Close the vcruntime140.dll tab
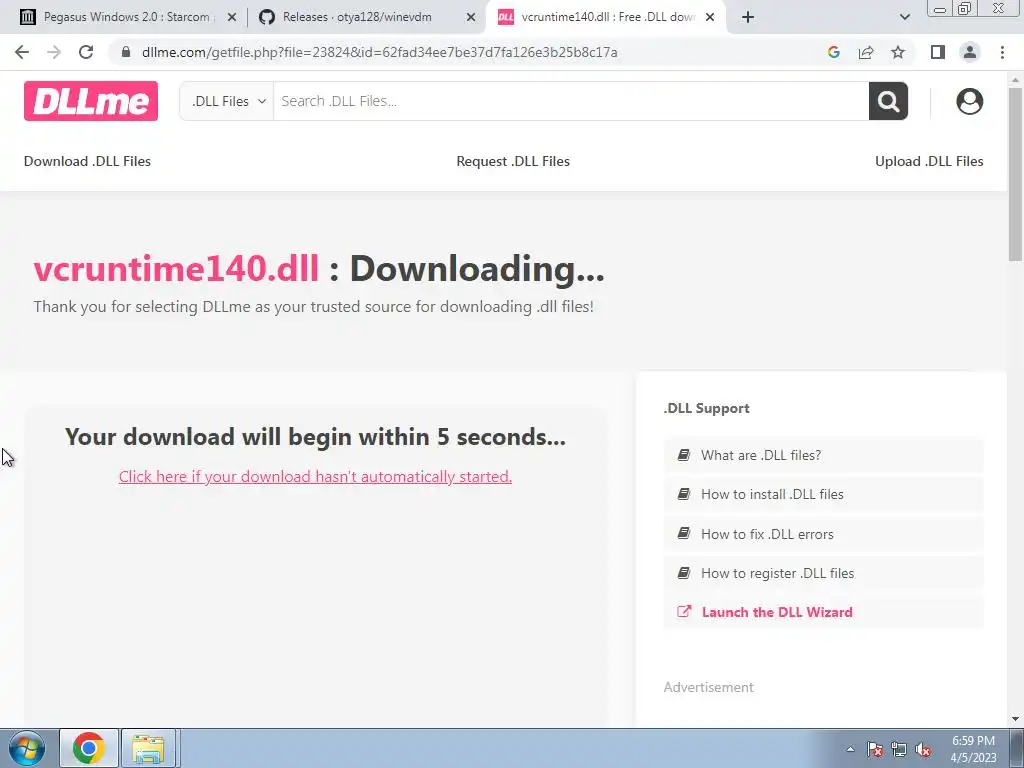The width and height of the screenshot is (1024, 768). click(x=710, y=18)
